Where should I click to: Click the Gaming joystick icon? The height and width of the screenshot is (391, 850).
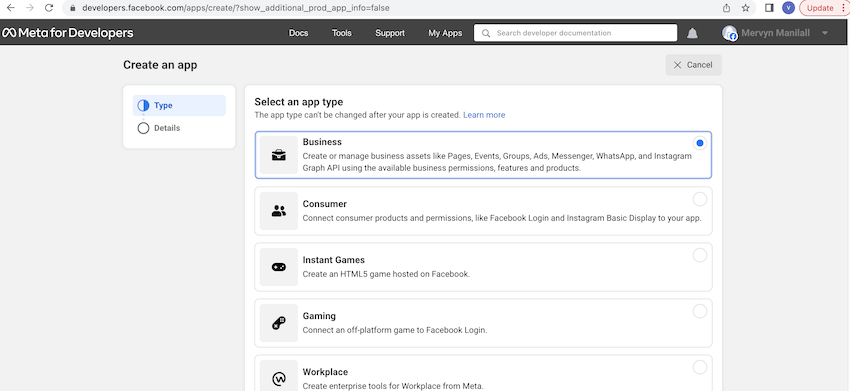point(279,323)
